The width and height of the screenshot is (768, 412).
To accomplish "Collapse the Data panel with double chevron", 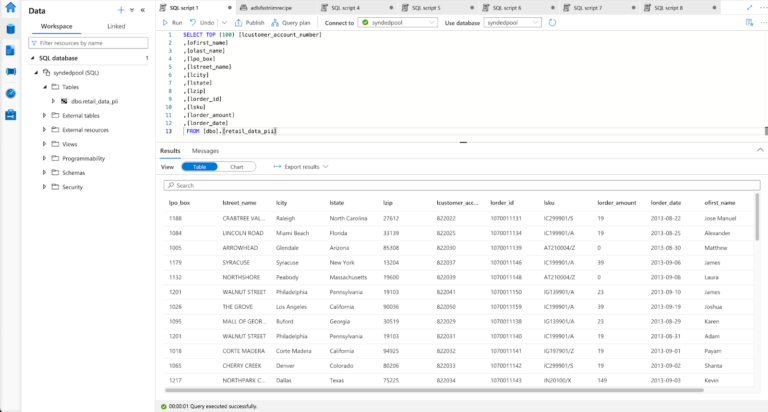I will tap(142, 10).
